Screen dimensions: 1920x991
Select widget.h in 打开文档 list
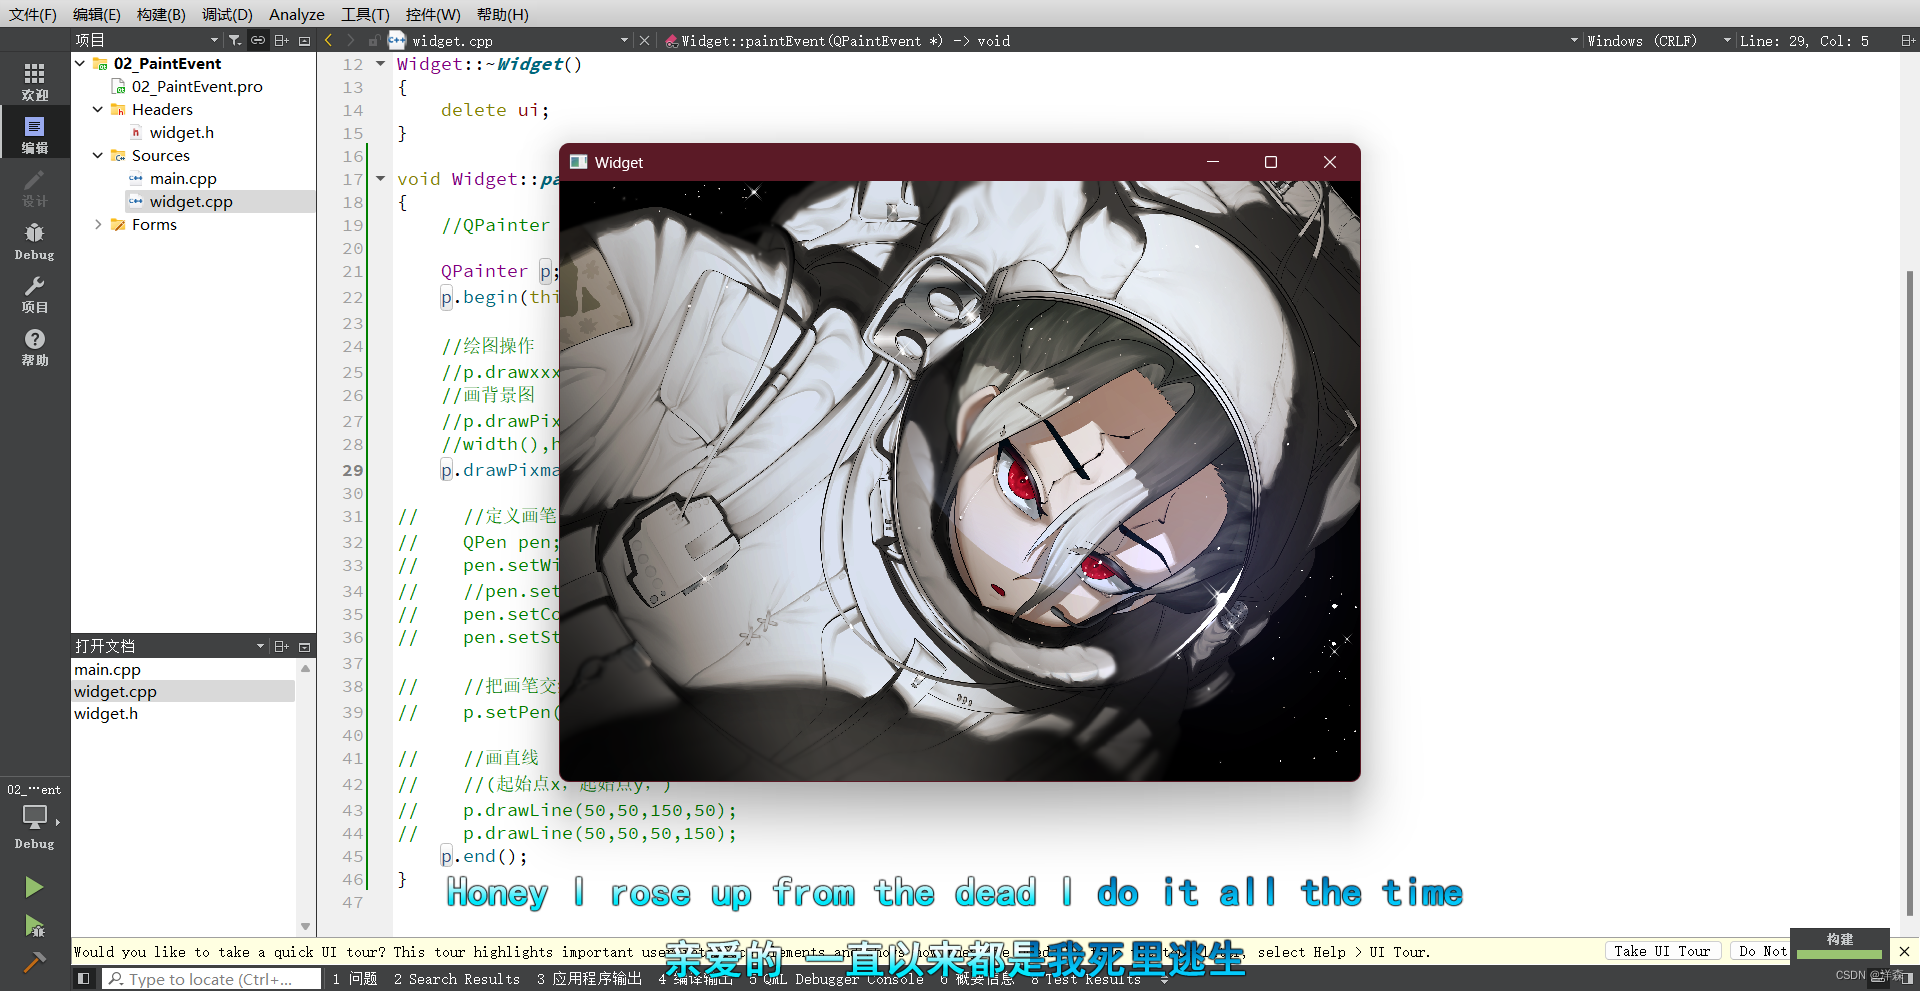pyautogui.click(x=106, y=713)
